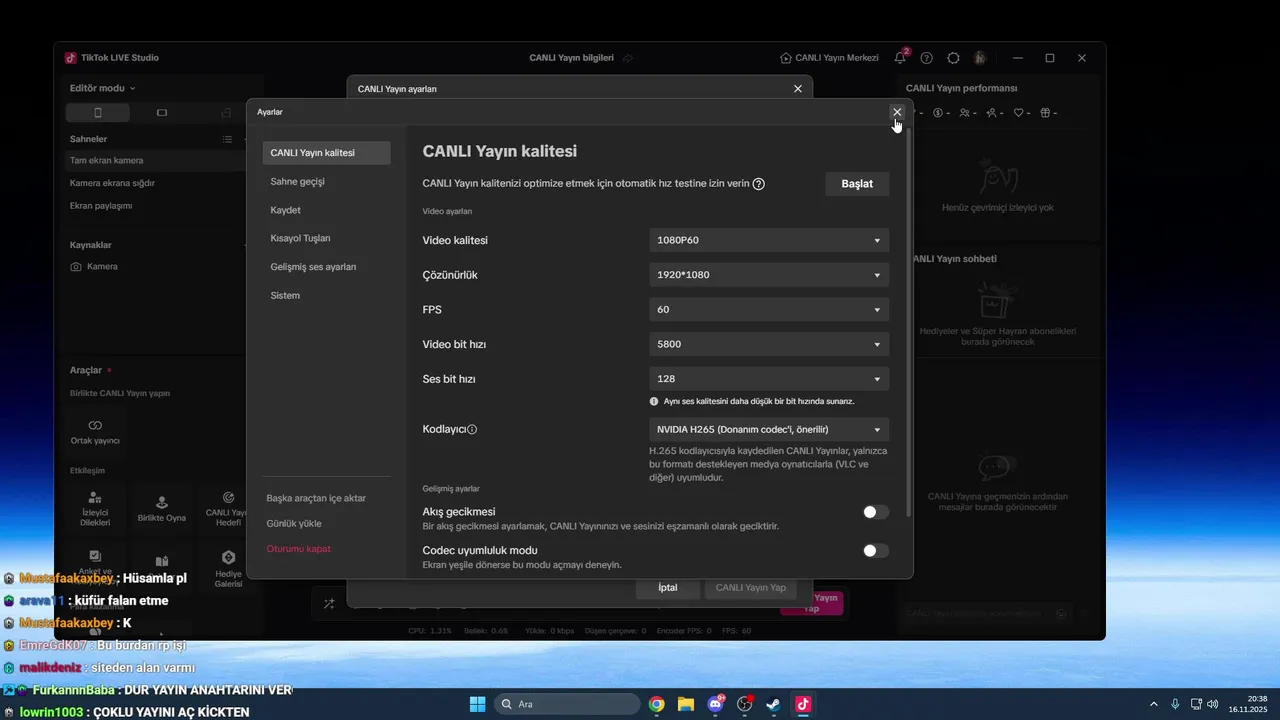The height and width of the screenshot is (720, 1280).
Task: Click Windows taskbar search box Ara
Action: point(568,704)
